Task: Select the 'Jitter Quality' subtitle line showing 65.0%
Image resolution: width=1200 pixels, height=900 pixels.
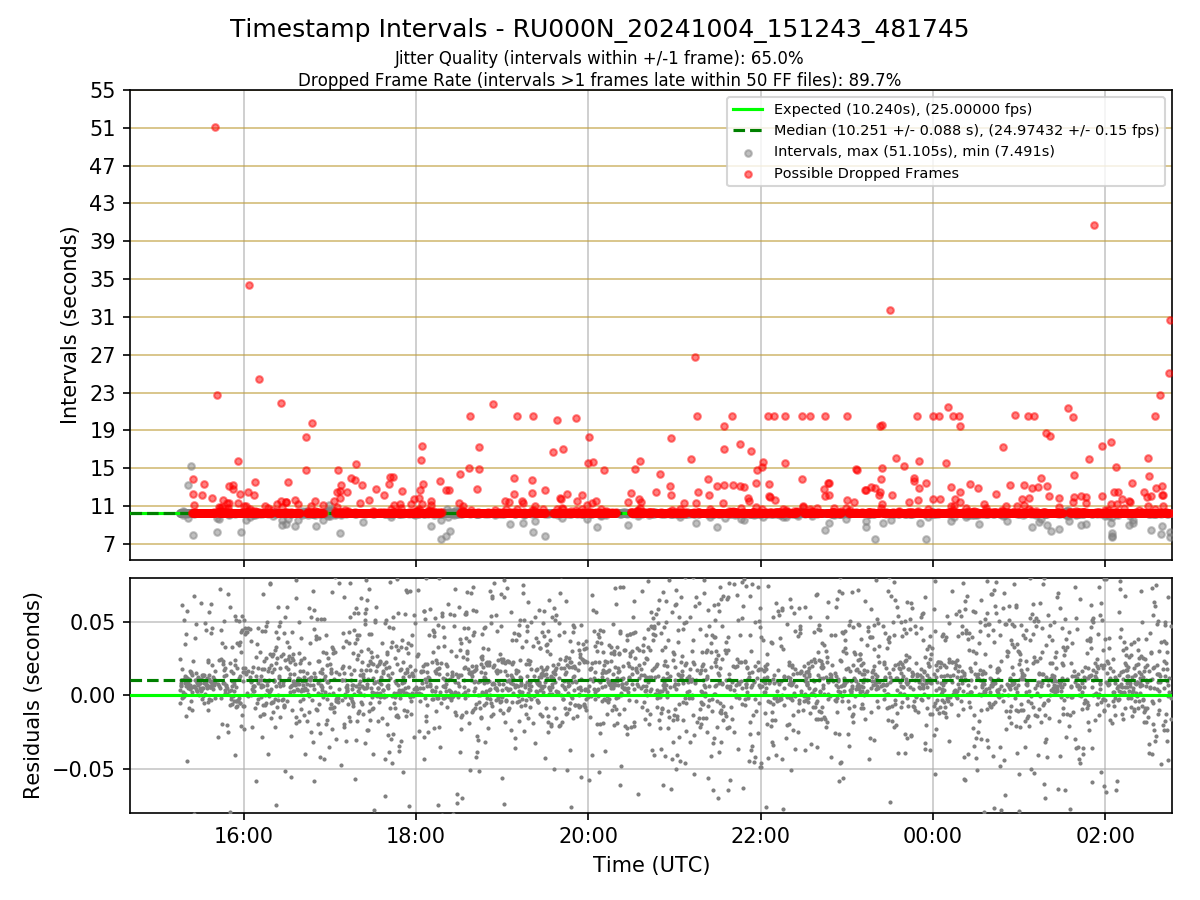Action: tap(599, 58)
